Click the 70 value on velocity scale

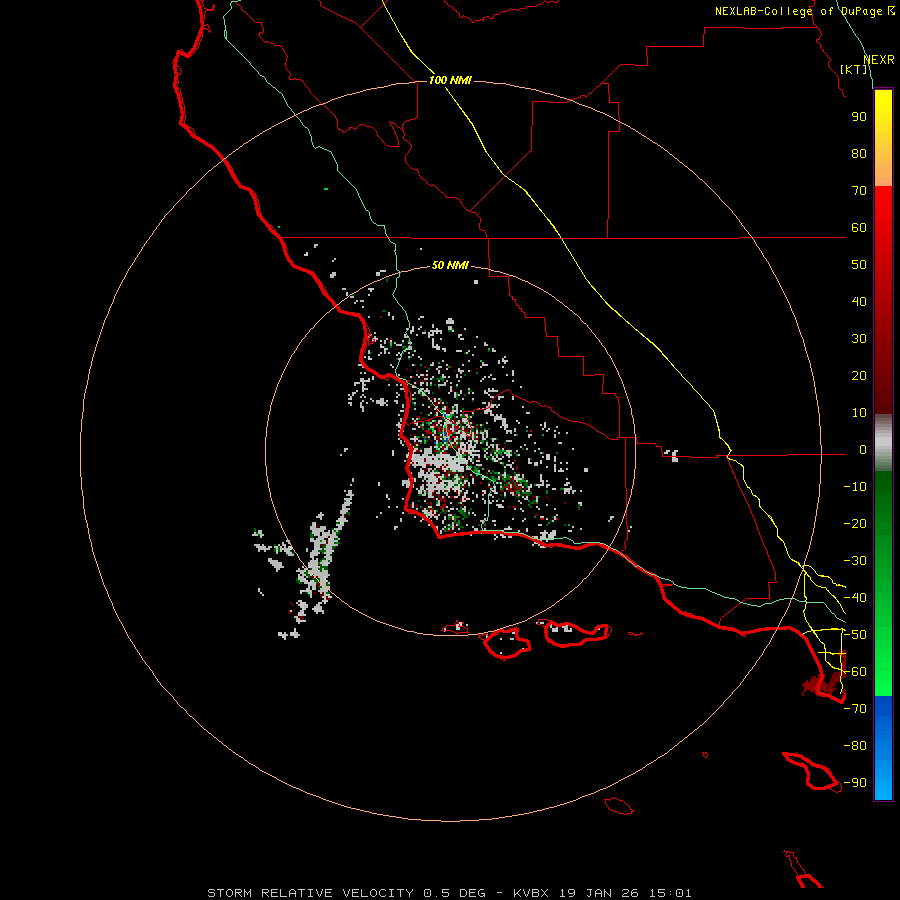[859, 191]
